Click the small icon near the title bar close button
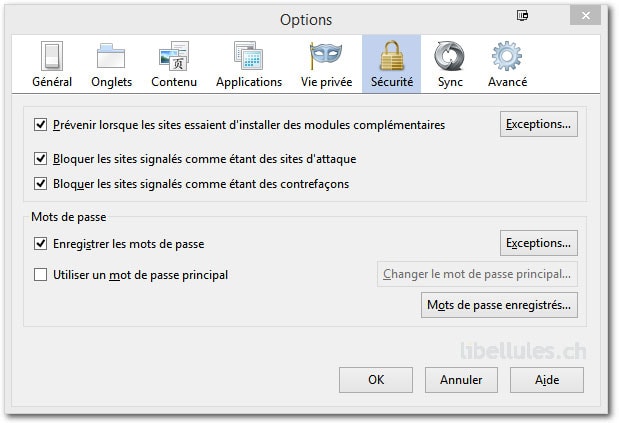 pyautogui.click(x=522, y=15)
